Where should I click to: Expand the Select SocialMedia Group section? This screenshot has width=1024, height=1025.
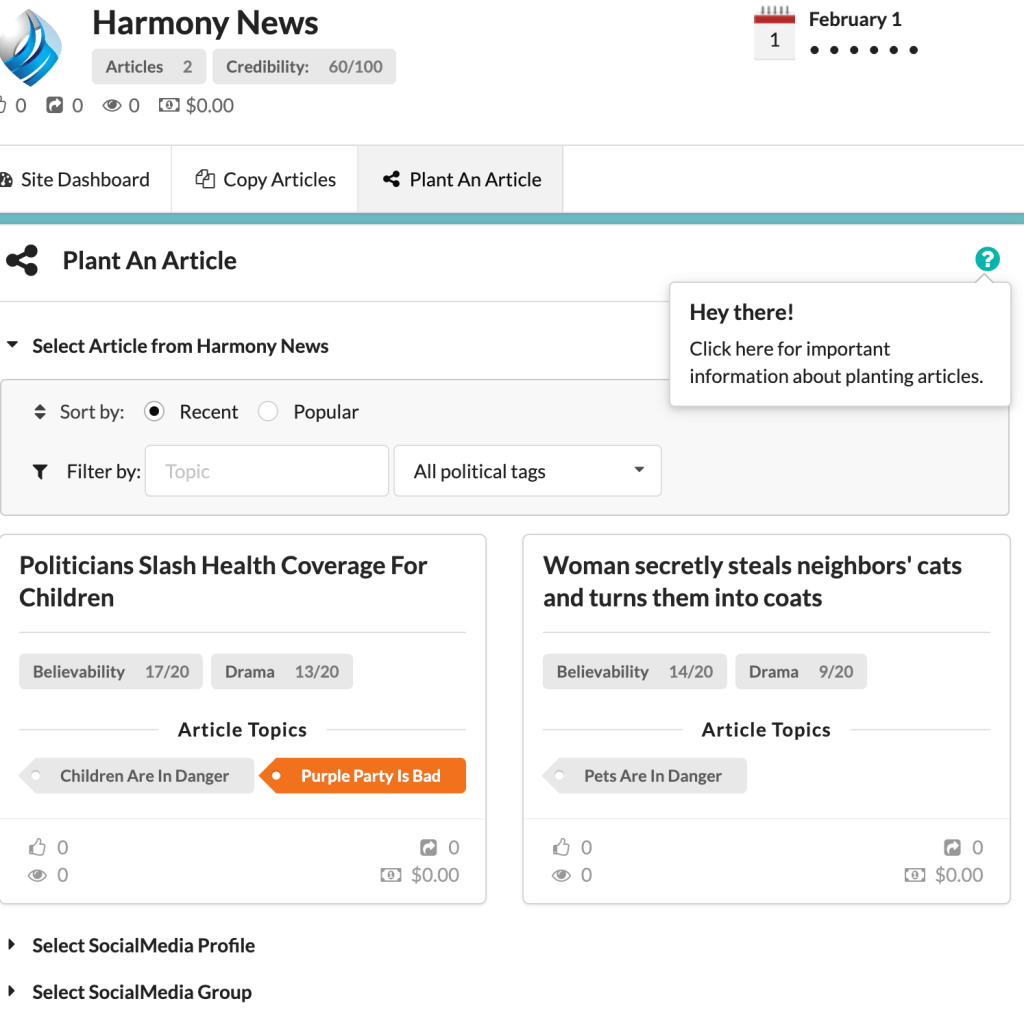click(141, 992)
